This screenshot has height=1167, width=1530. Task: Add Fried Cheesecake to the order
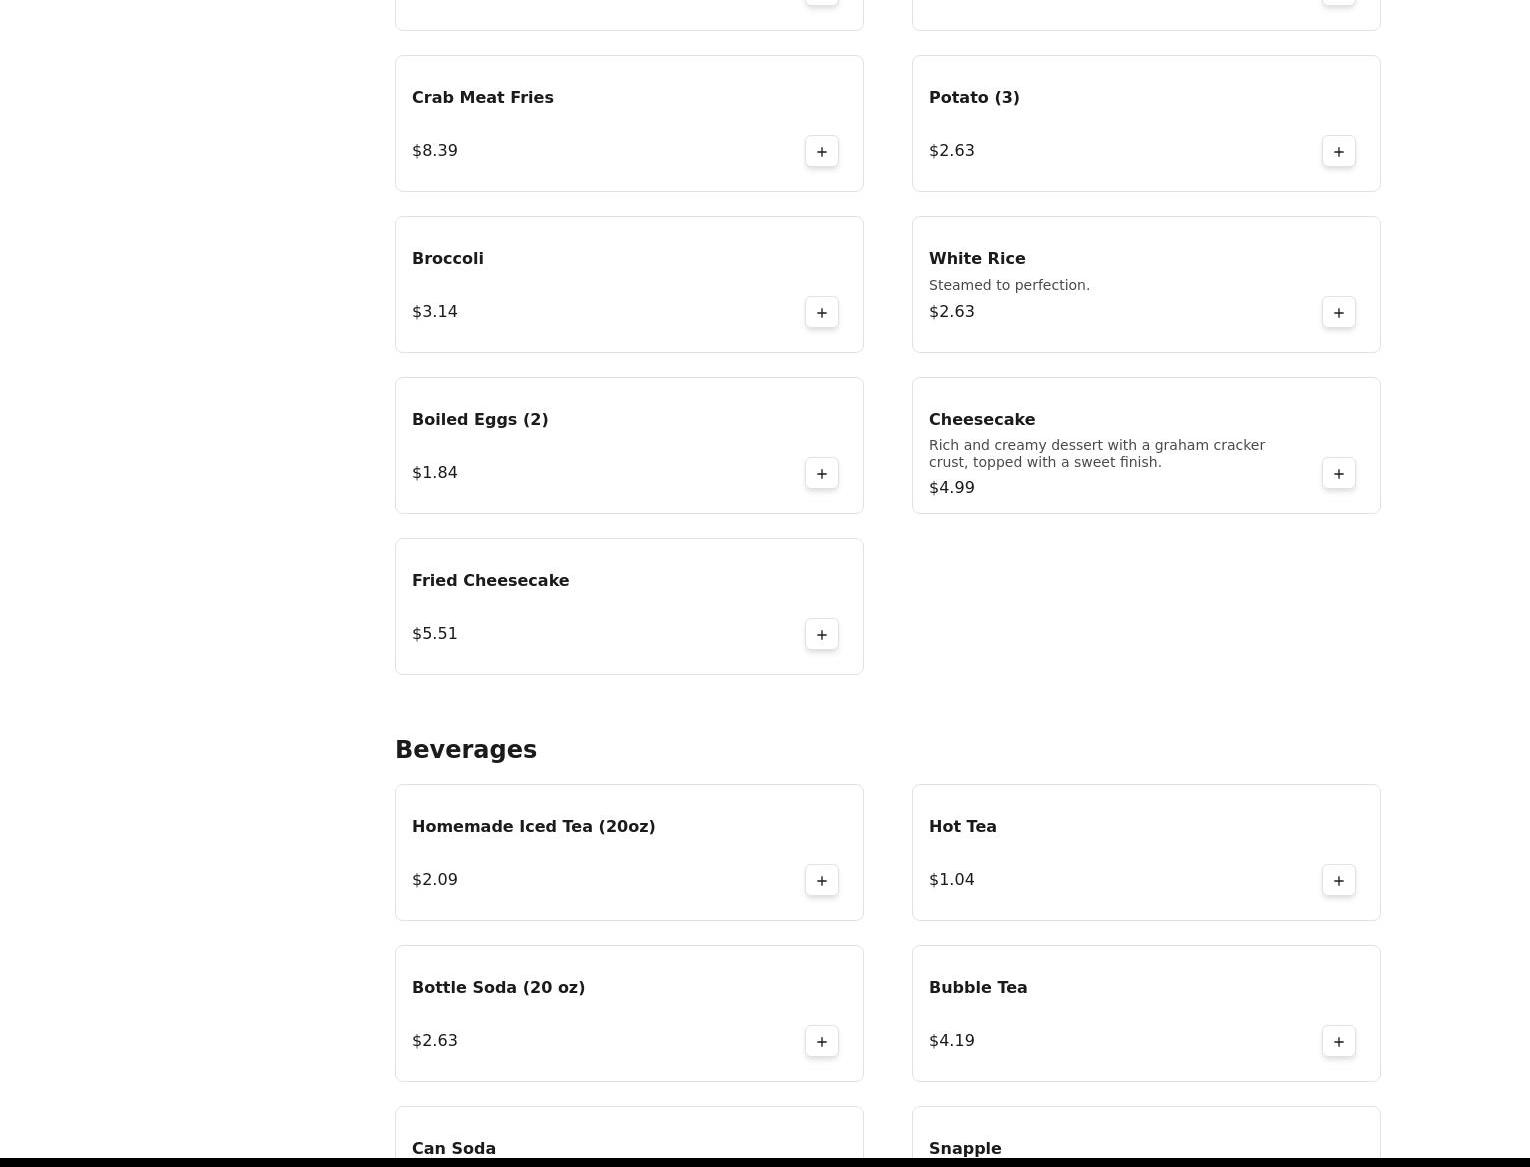[822, 635]
